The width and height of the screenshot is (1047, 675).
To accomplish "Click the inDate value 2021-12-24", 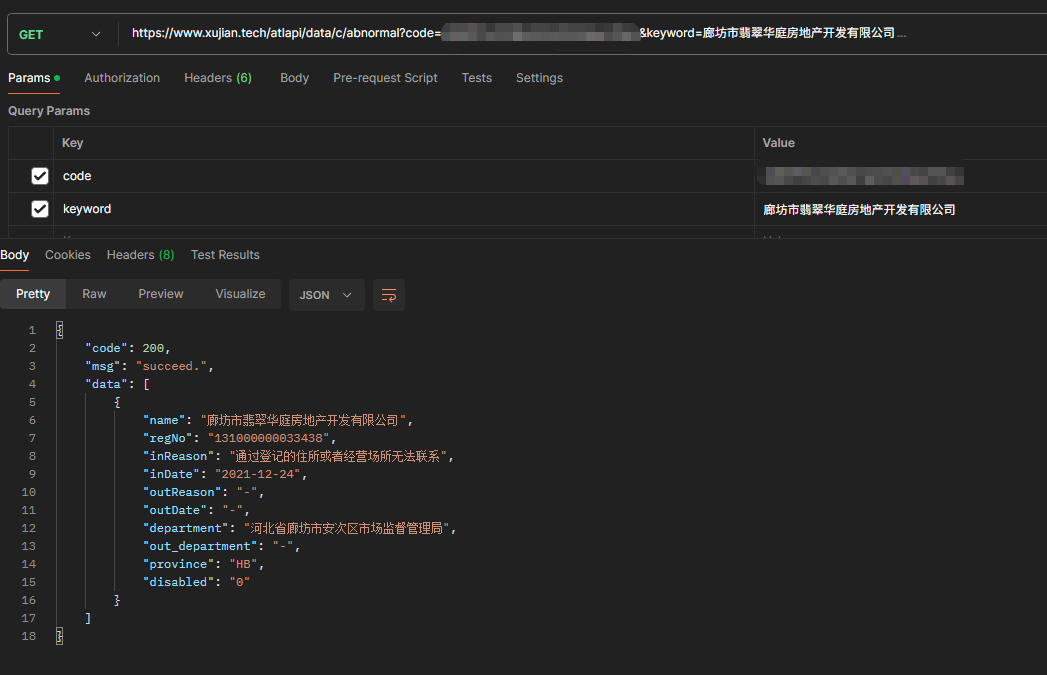I will [258, 474].
